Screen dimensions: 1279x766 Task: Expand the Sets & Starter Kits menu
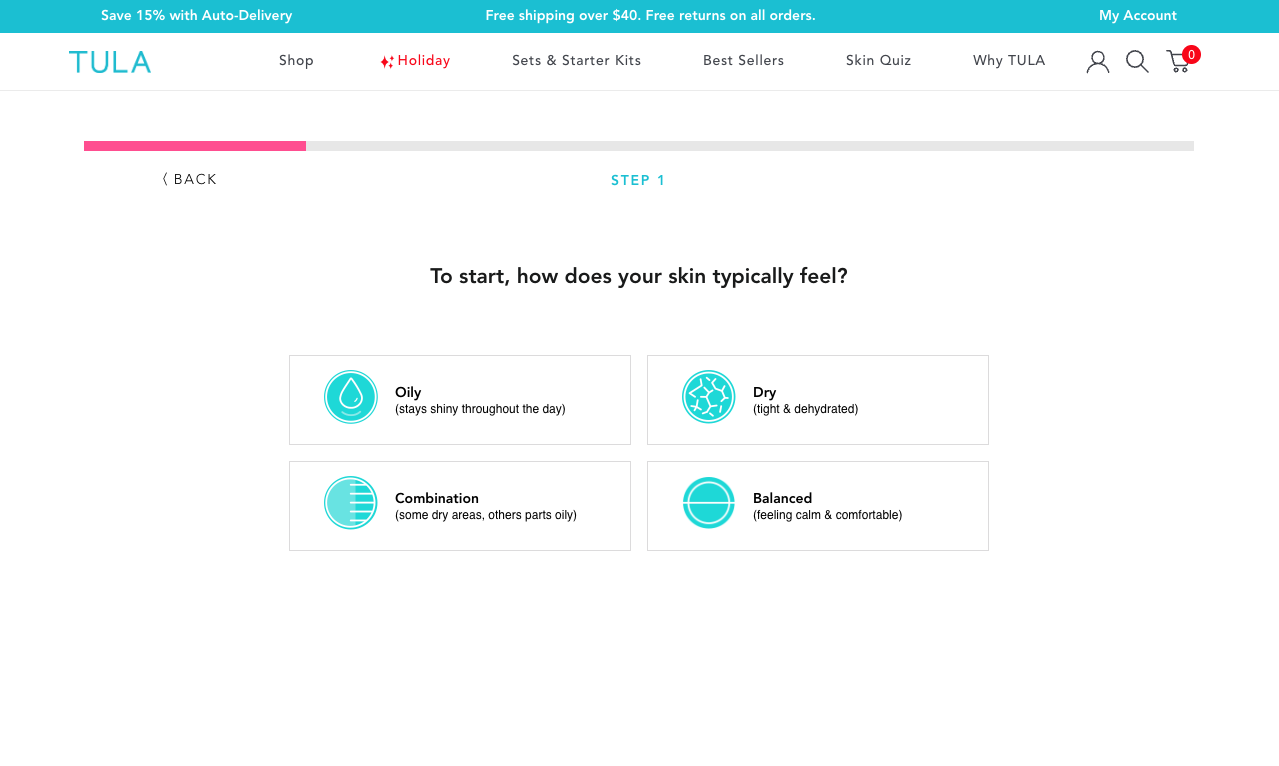pos(576,61)
